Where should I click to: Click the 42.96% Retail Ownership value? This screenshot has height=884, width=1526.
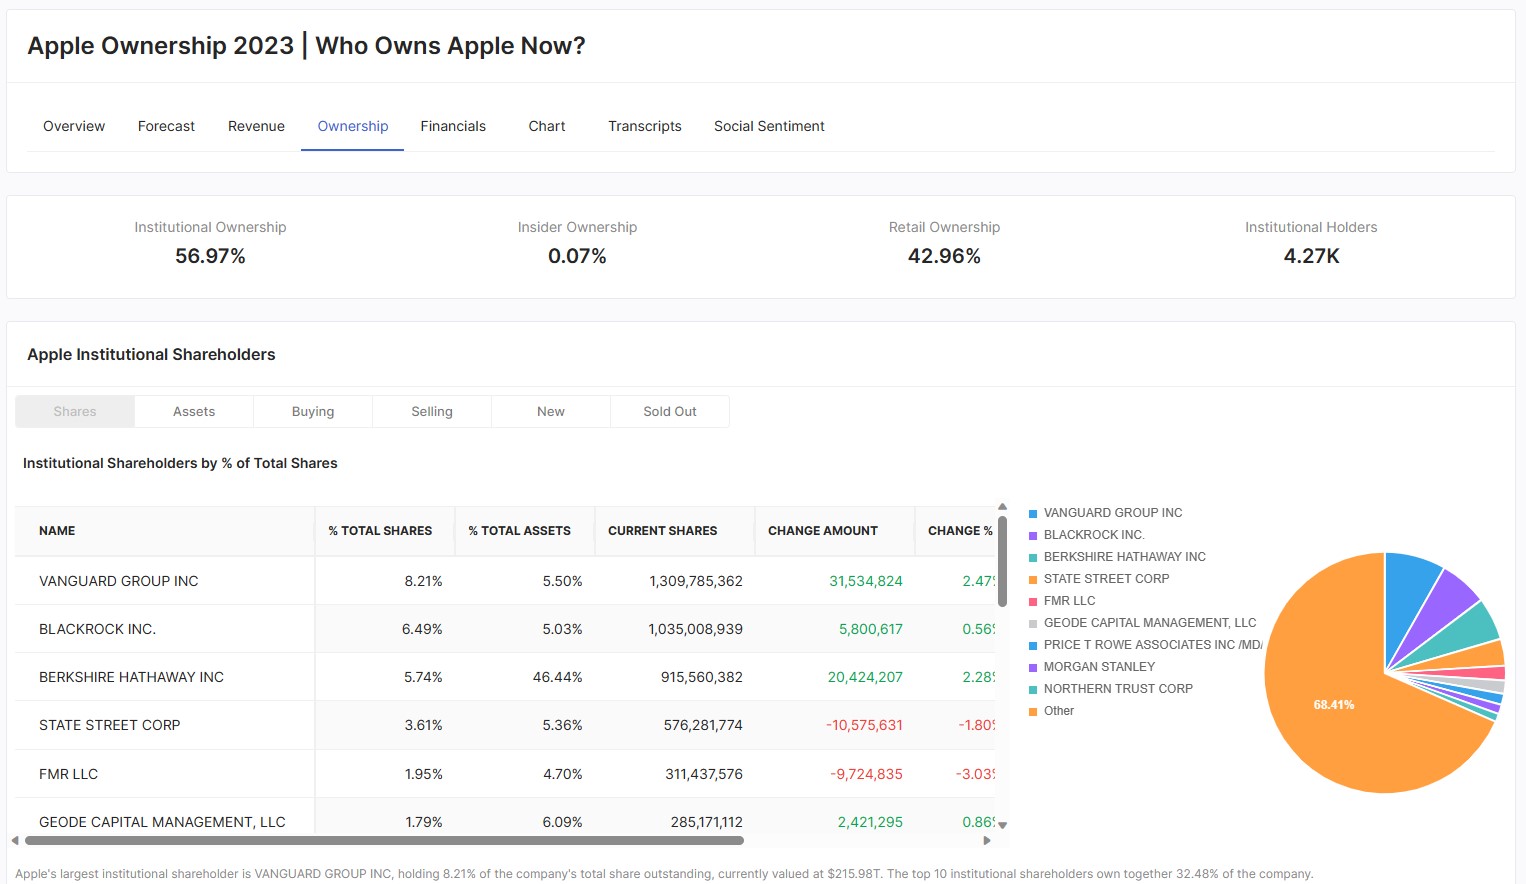coord(944,256)
